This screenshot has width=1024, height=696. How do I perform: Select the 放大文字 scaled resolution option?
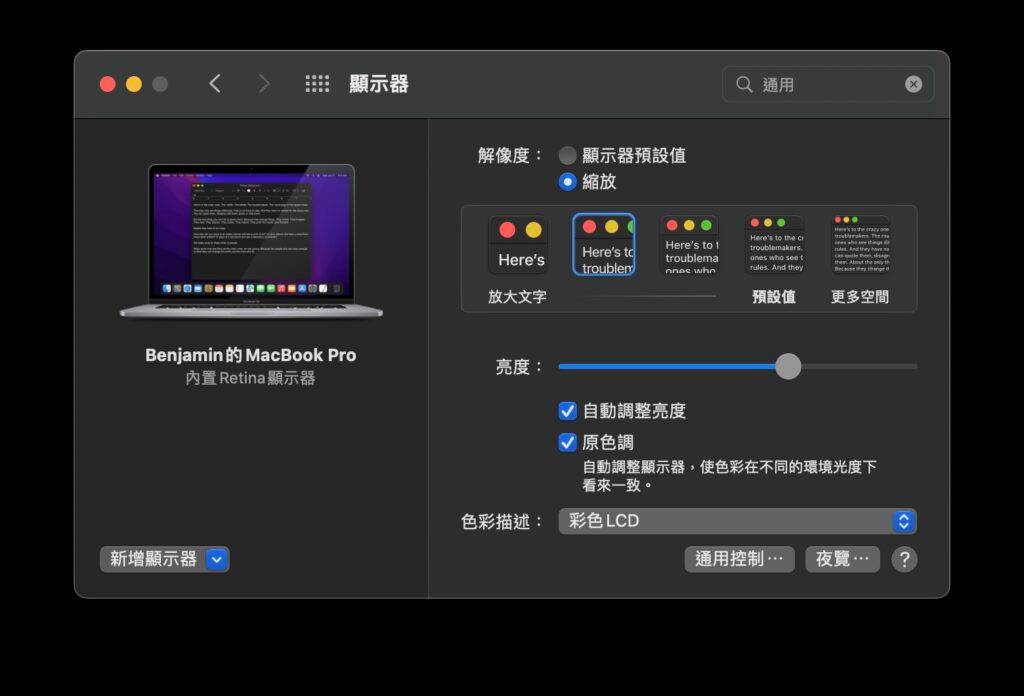(518, 243)
